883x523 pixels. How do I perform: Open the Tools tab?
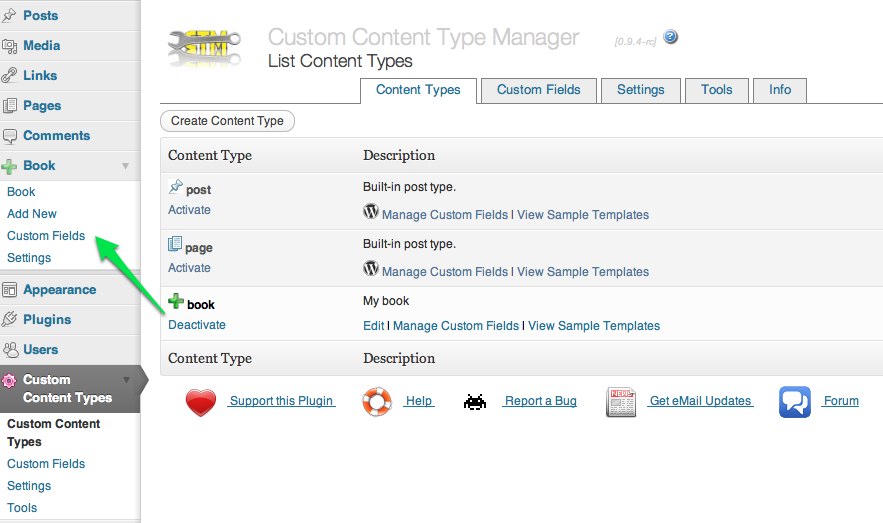point(717,90)
